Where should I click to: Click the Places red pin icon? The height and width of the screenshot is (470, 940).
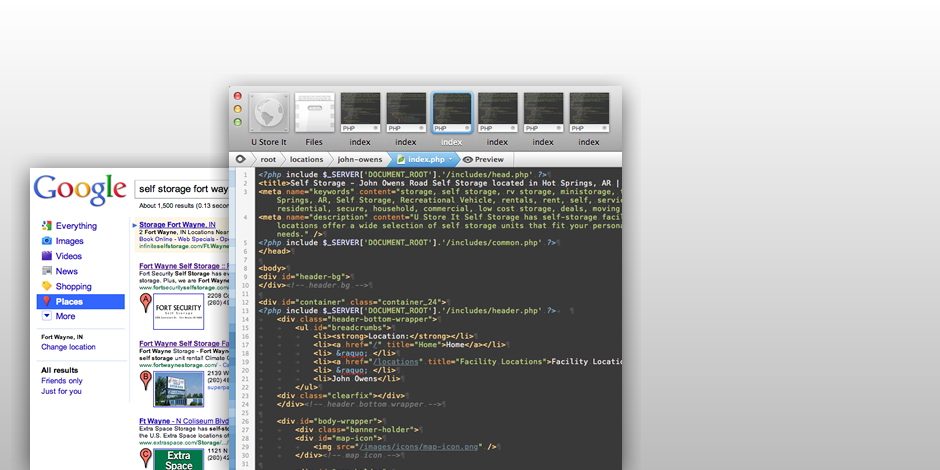[47, 302]
